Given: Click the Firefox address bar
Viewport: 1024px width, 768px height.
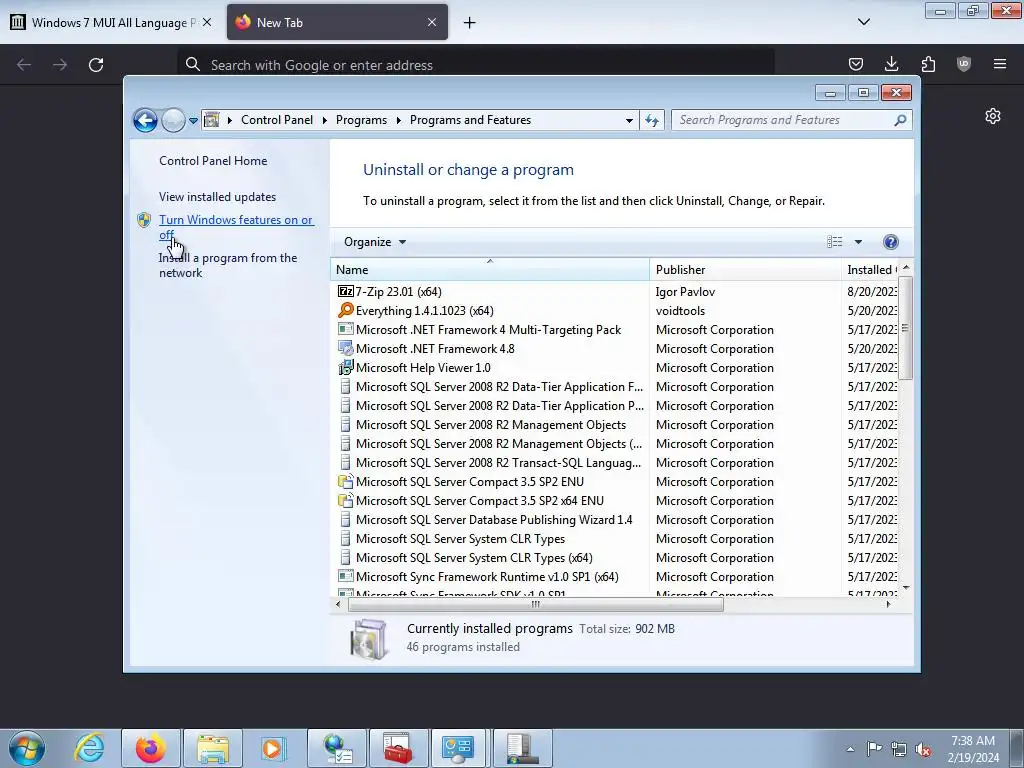Looking at the screenshot, I should tap(475, 65).
